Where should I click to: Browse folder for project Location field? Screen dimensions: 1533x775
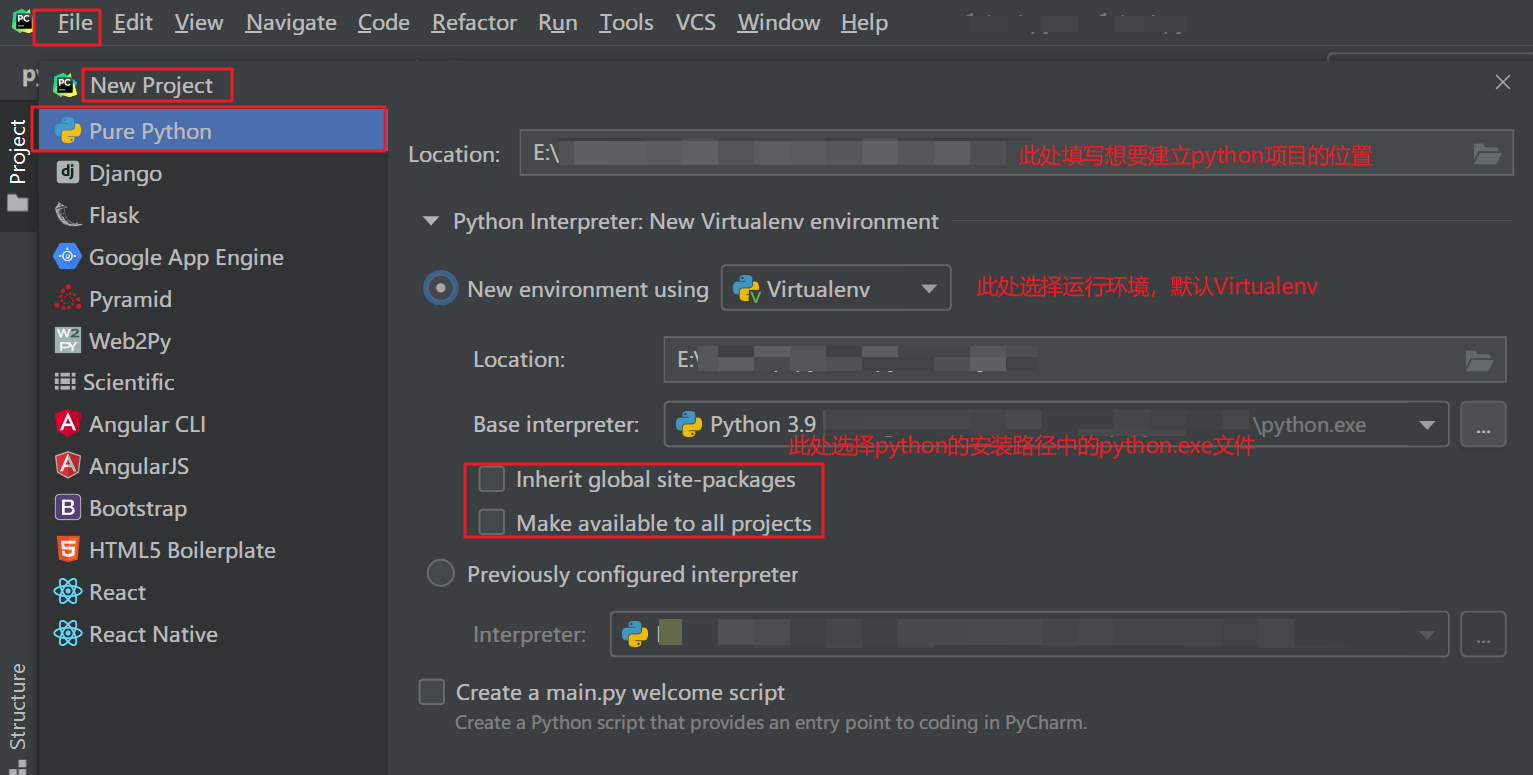1487,154
